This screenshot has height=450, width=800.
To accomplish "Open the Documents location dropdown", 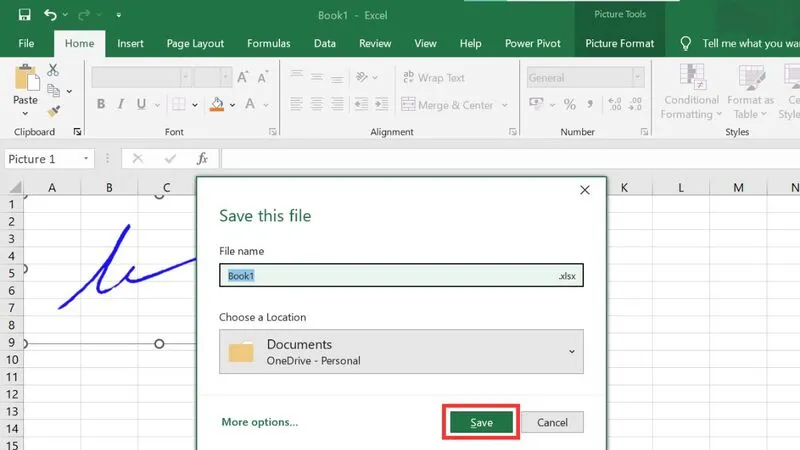I will [x=401, y=352].
